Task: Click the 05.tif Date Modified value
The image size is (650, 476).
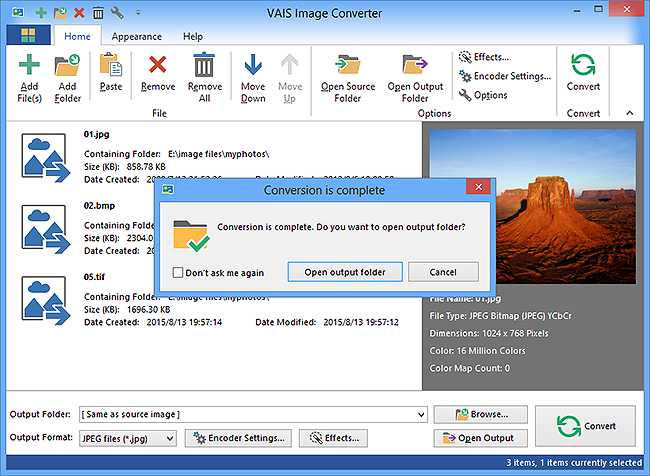Action: click(x=361, y=322)
